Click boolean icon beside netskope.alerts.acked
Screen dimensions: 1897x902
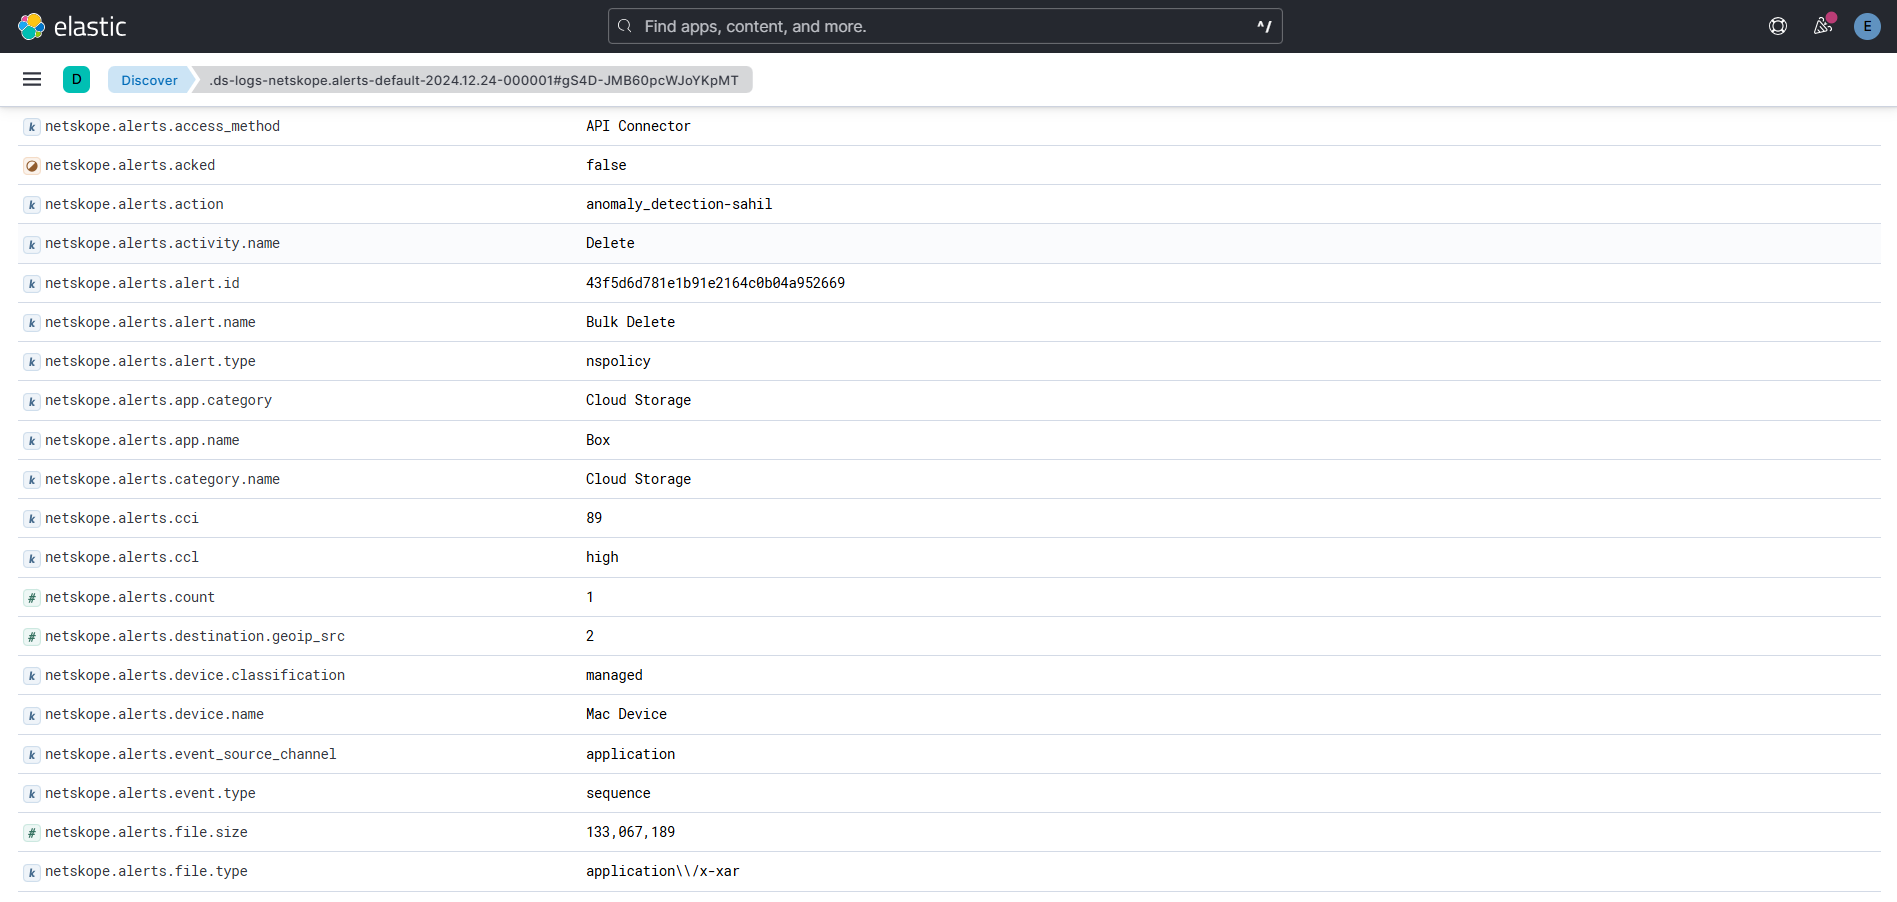(32, 166)
